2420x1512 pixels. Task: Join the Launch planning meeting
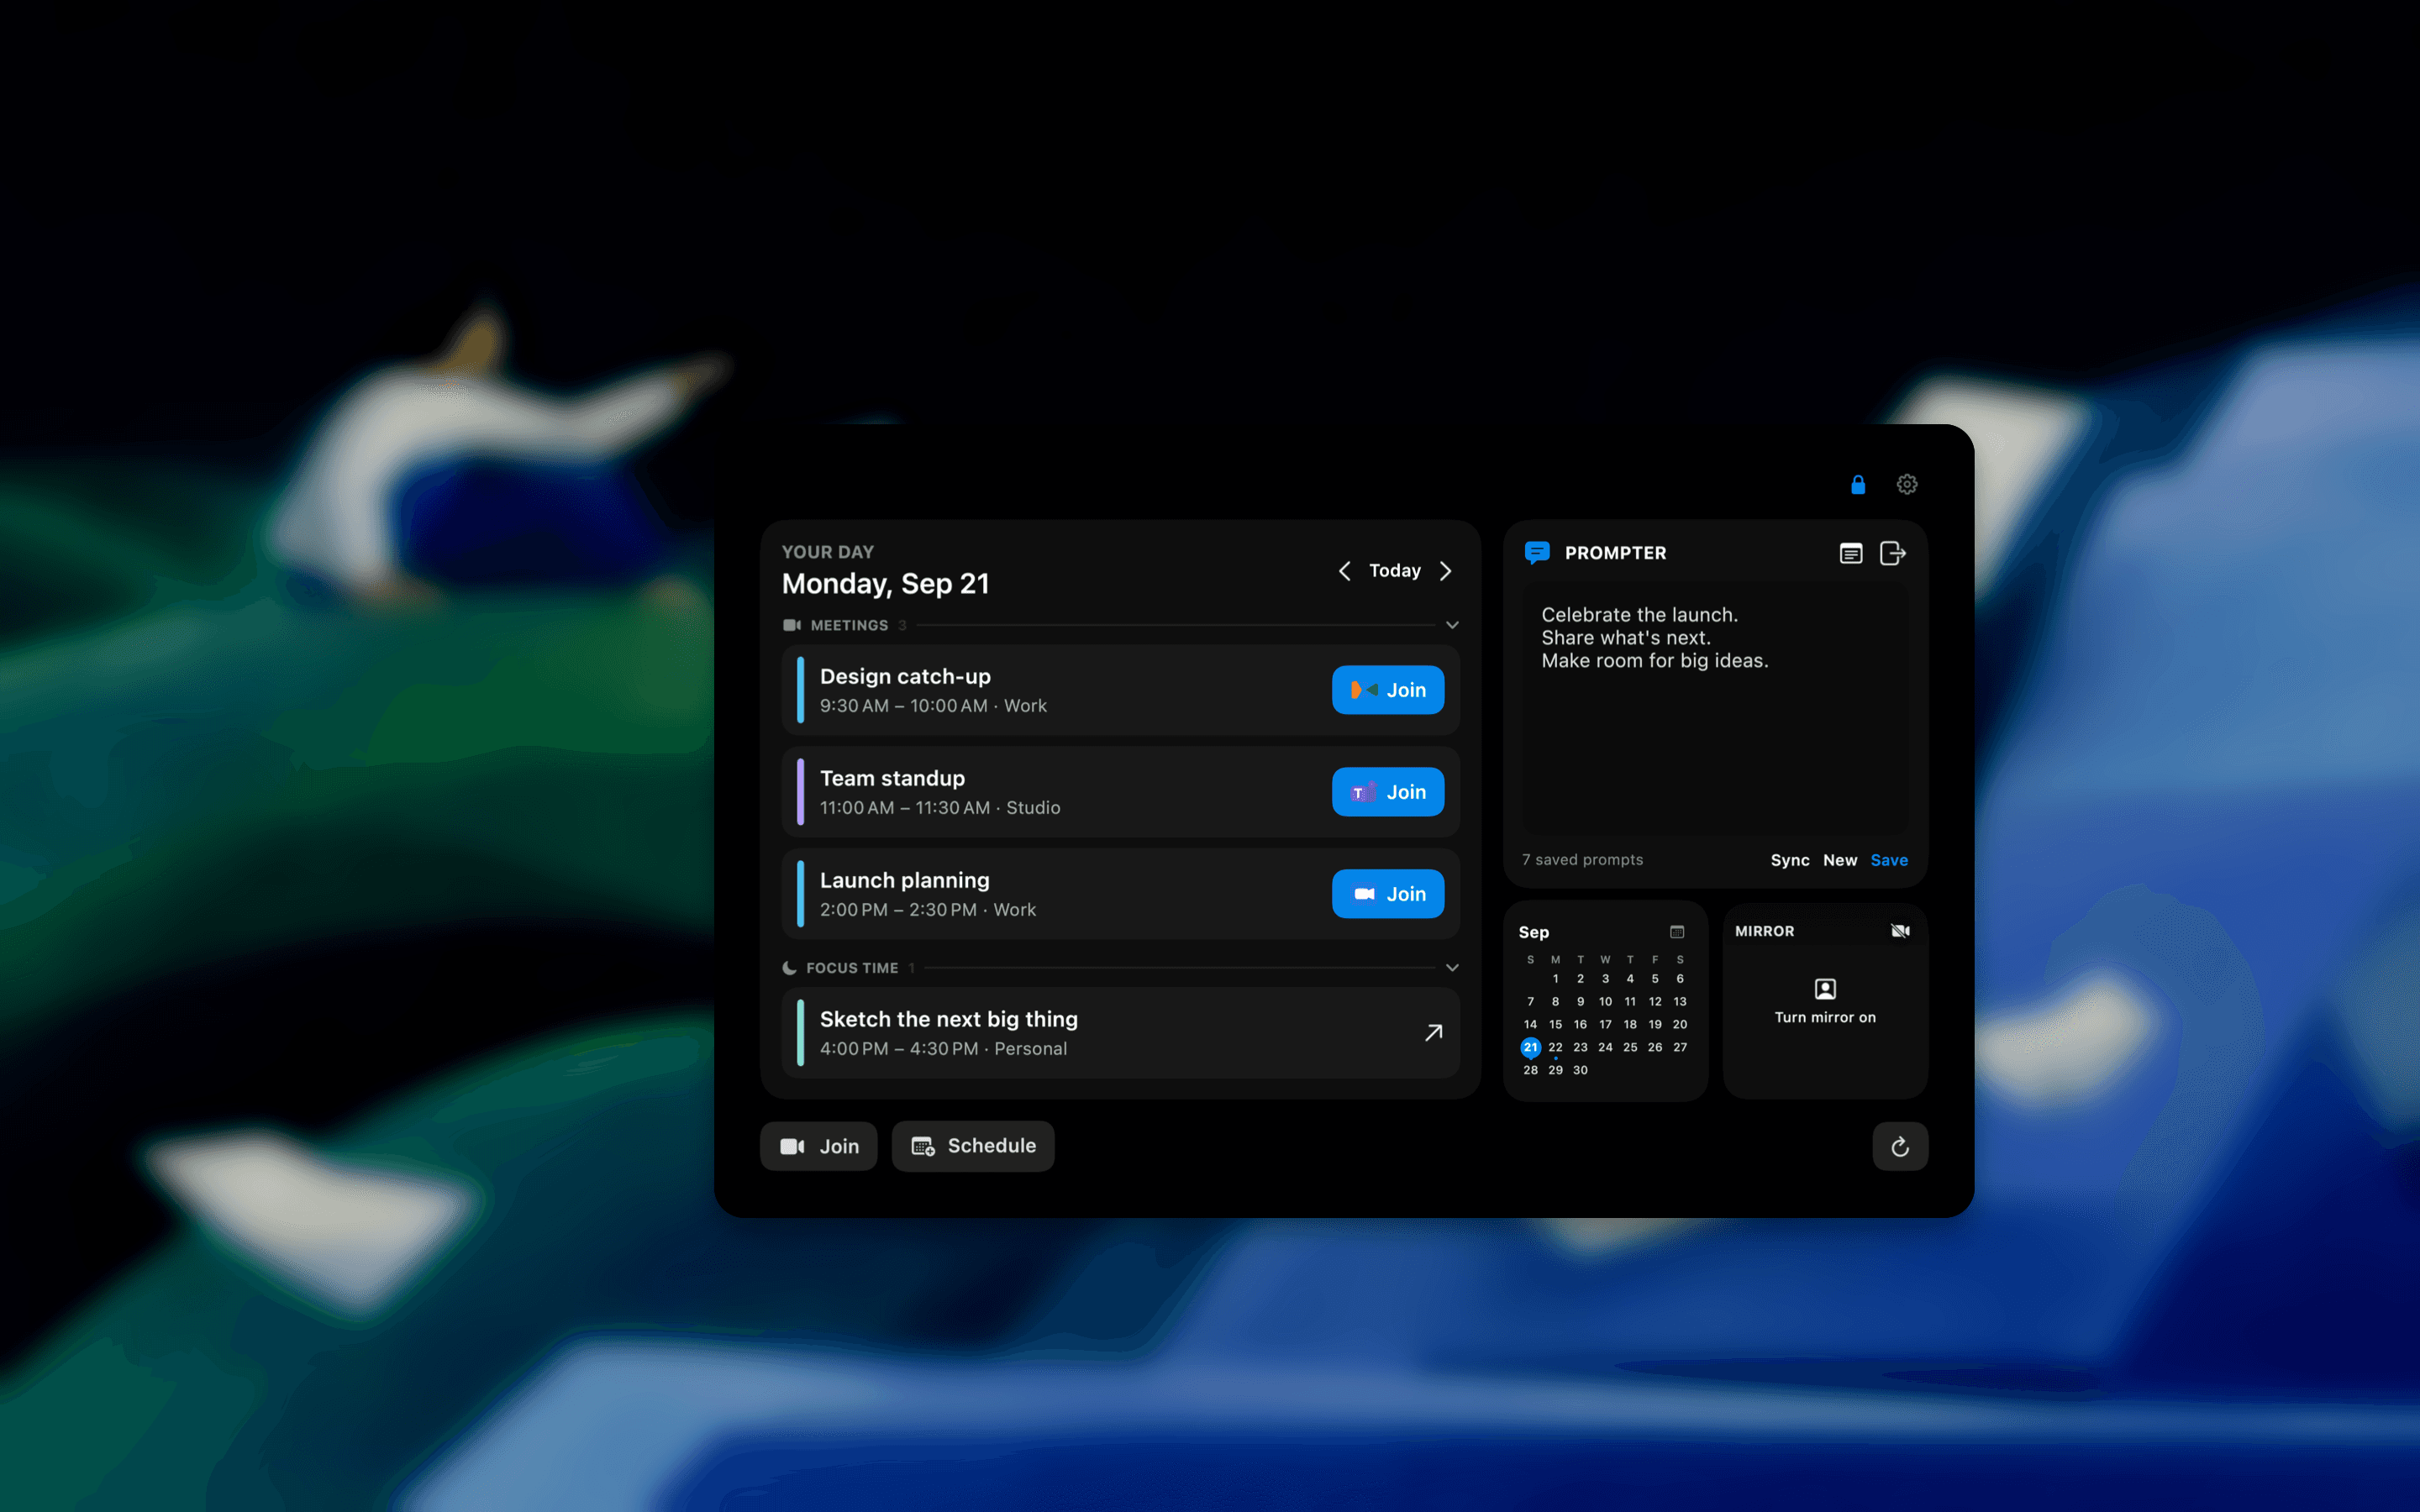tap(1388, 894)
